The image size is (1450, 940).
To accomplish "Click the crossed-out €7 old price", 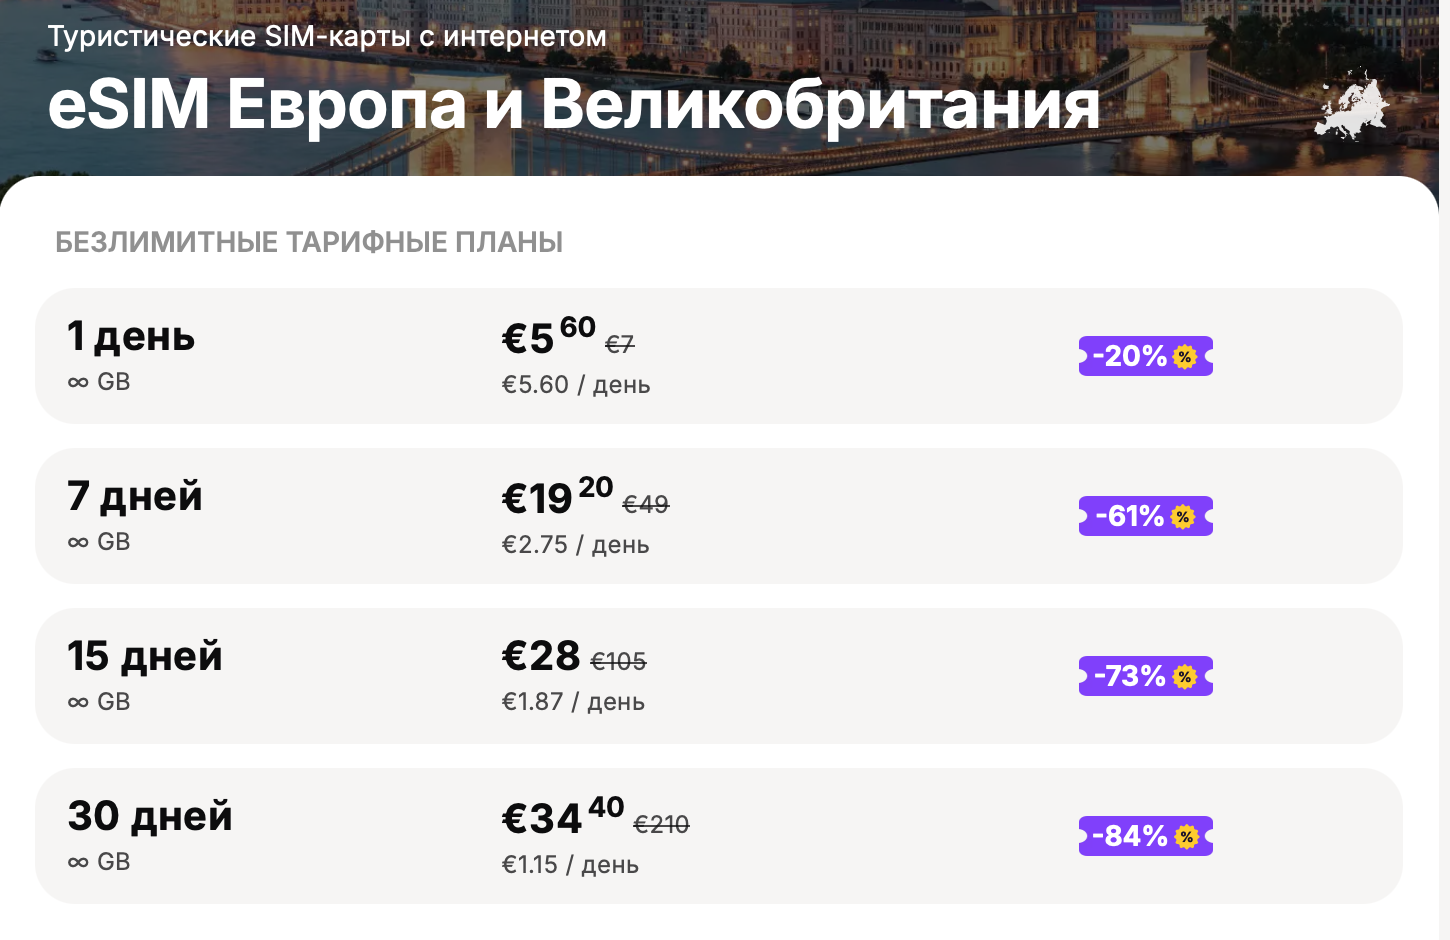I will pyautogui.click(x=620, y=344).
